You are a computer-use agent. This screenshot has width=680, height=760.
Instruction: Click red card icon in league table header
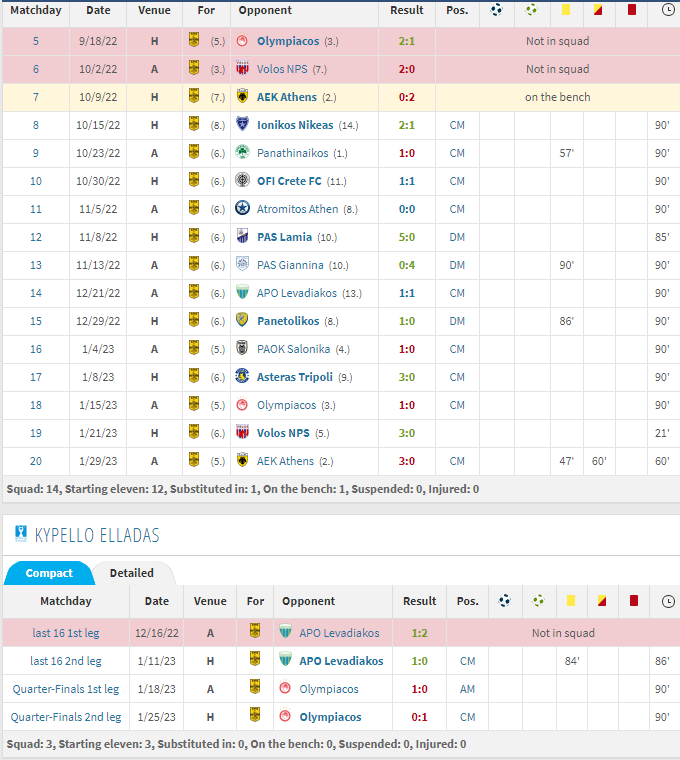[632, 10]
